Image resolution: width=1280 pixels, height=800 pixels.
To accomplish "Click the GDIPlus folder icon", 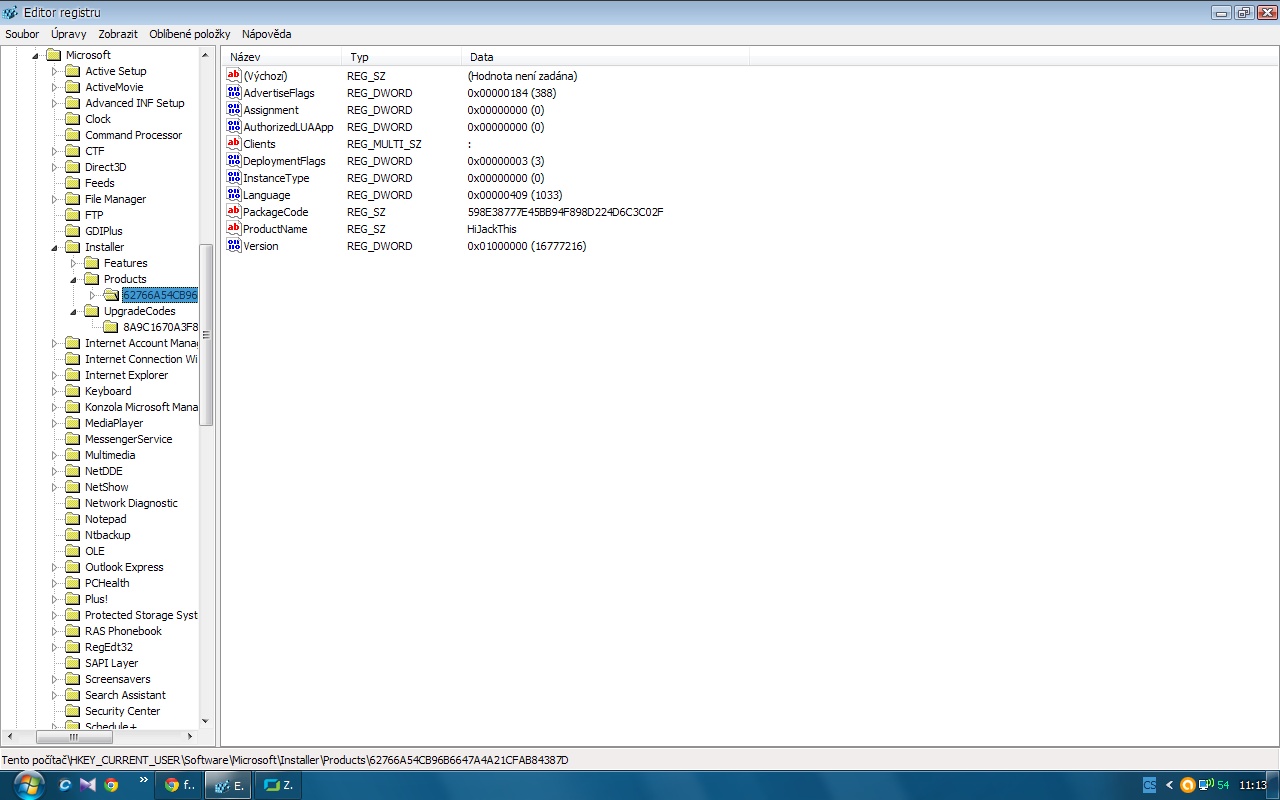I will (x=72, y=231).
